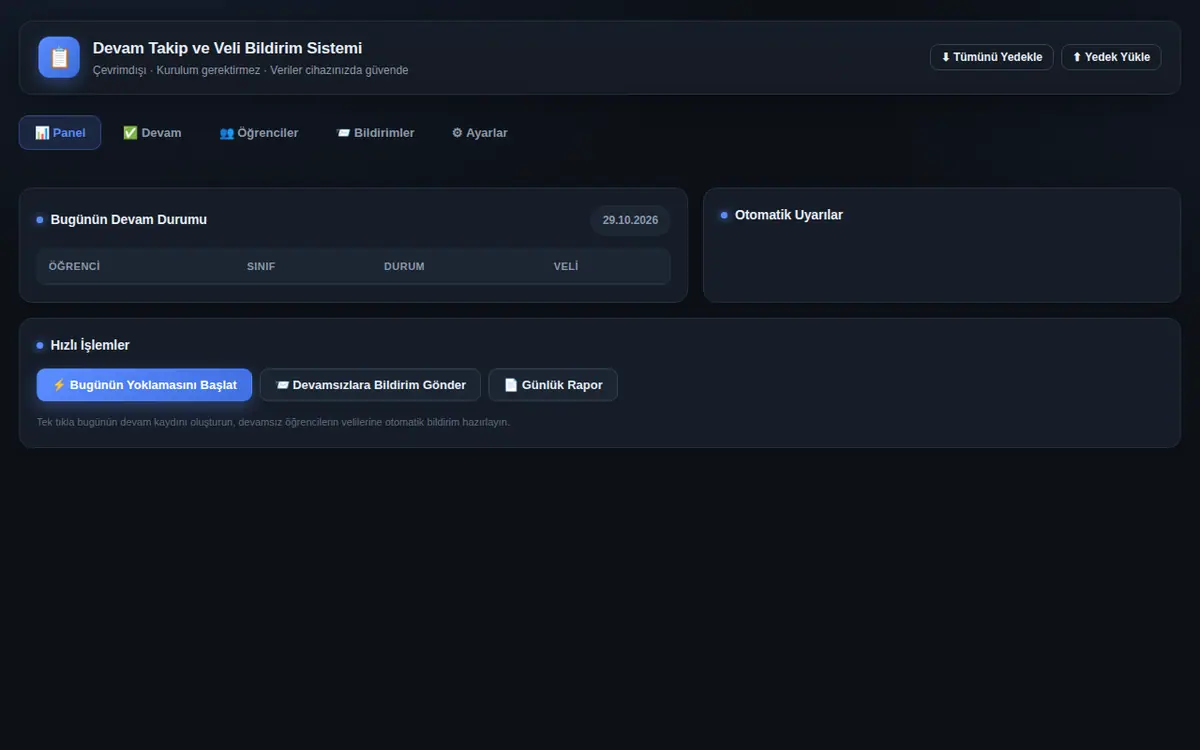Click the Bugünün Devam Durumu heading
The width and height of the screenshot is (1200, 750).
coord(129,220)
